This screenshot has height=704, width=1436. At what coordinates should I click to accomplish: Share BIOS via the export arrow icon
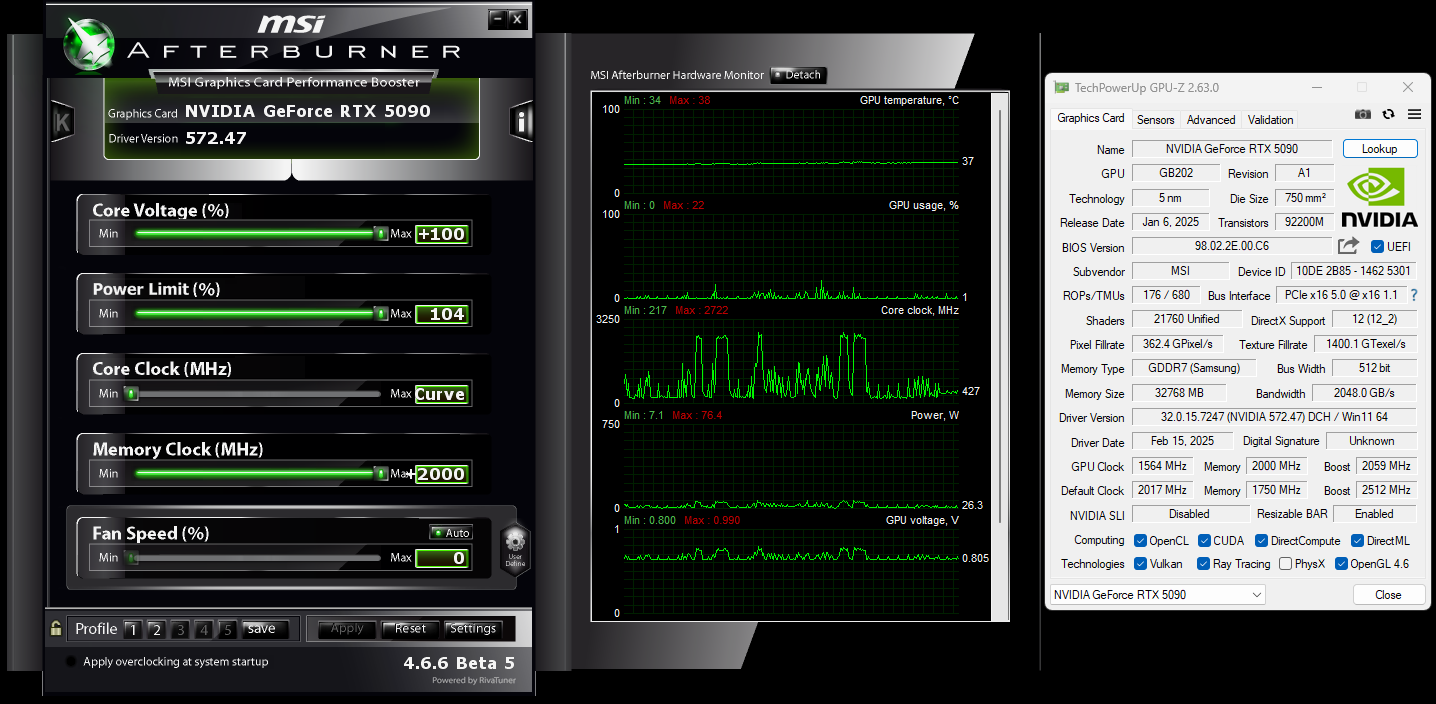tap(1348, 246)
